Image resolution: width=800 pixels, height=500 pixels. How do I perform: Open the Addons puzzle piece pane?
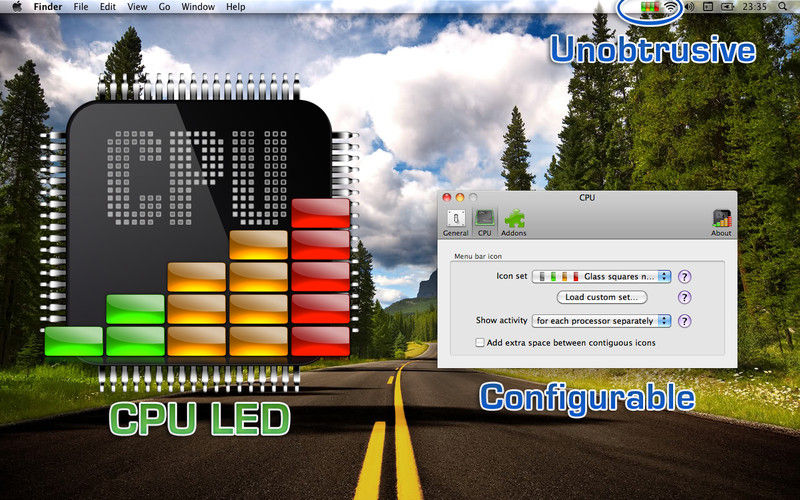pyautogui.click(x=514, y=223)
